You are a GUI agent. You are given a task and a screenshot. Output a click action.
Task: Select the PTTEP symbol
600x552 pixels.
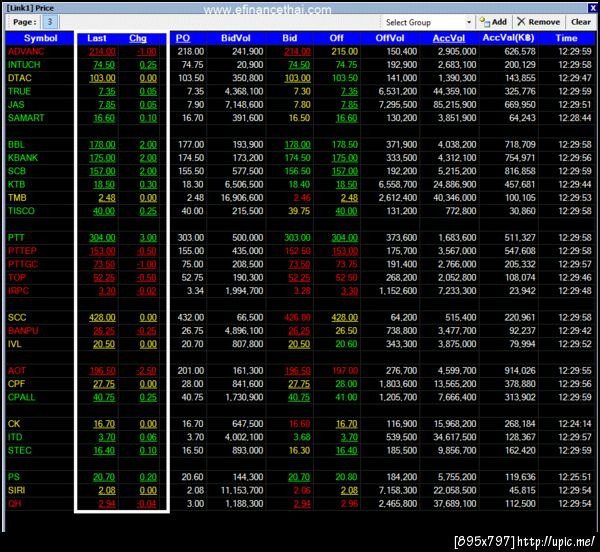coord(22,251)
